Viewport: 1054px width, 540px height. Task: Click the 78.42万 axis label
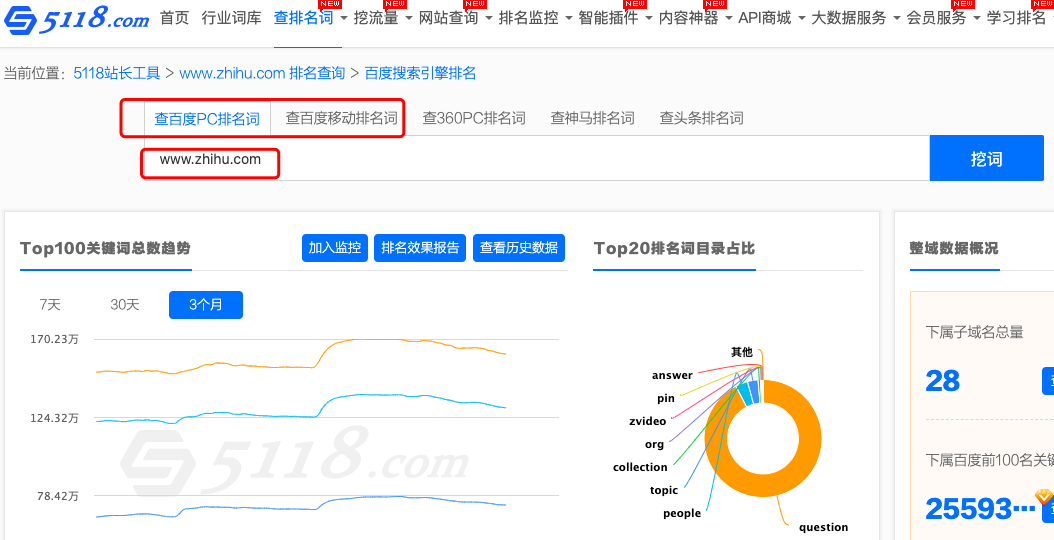58,496
